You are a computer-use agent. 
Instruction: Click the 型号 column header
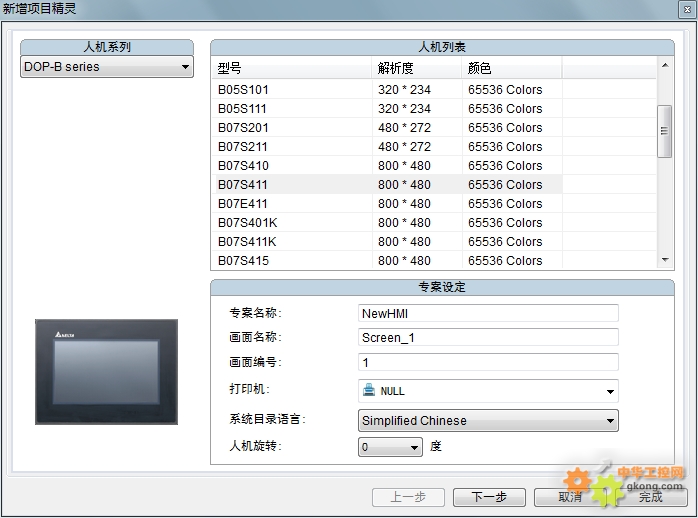292,68
